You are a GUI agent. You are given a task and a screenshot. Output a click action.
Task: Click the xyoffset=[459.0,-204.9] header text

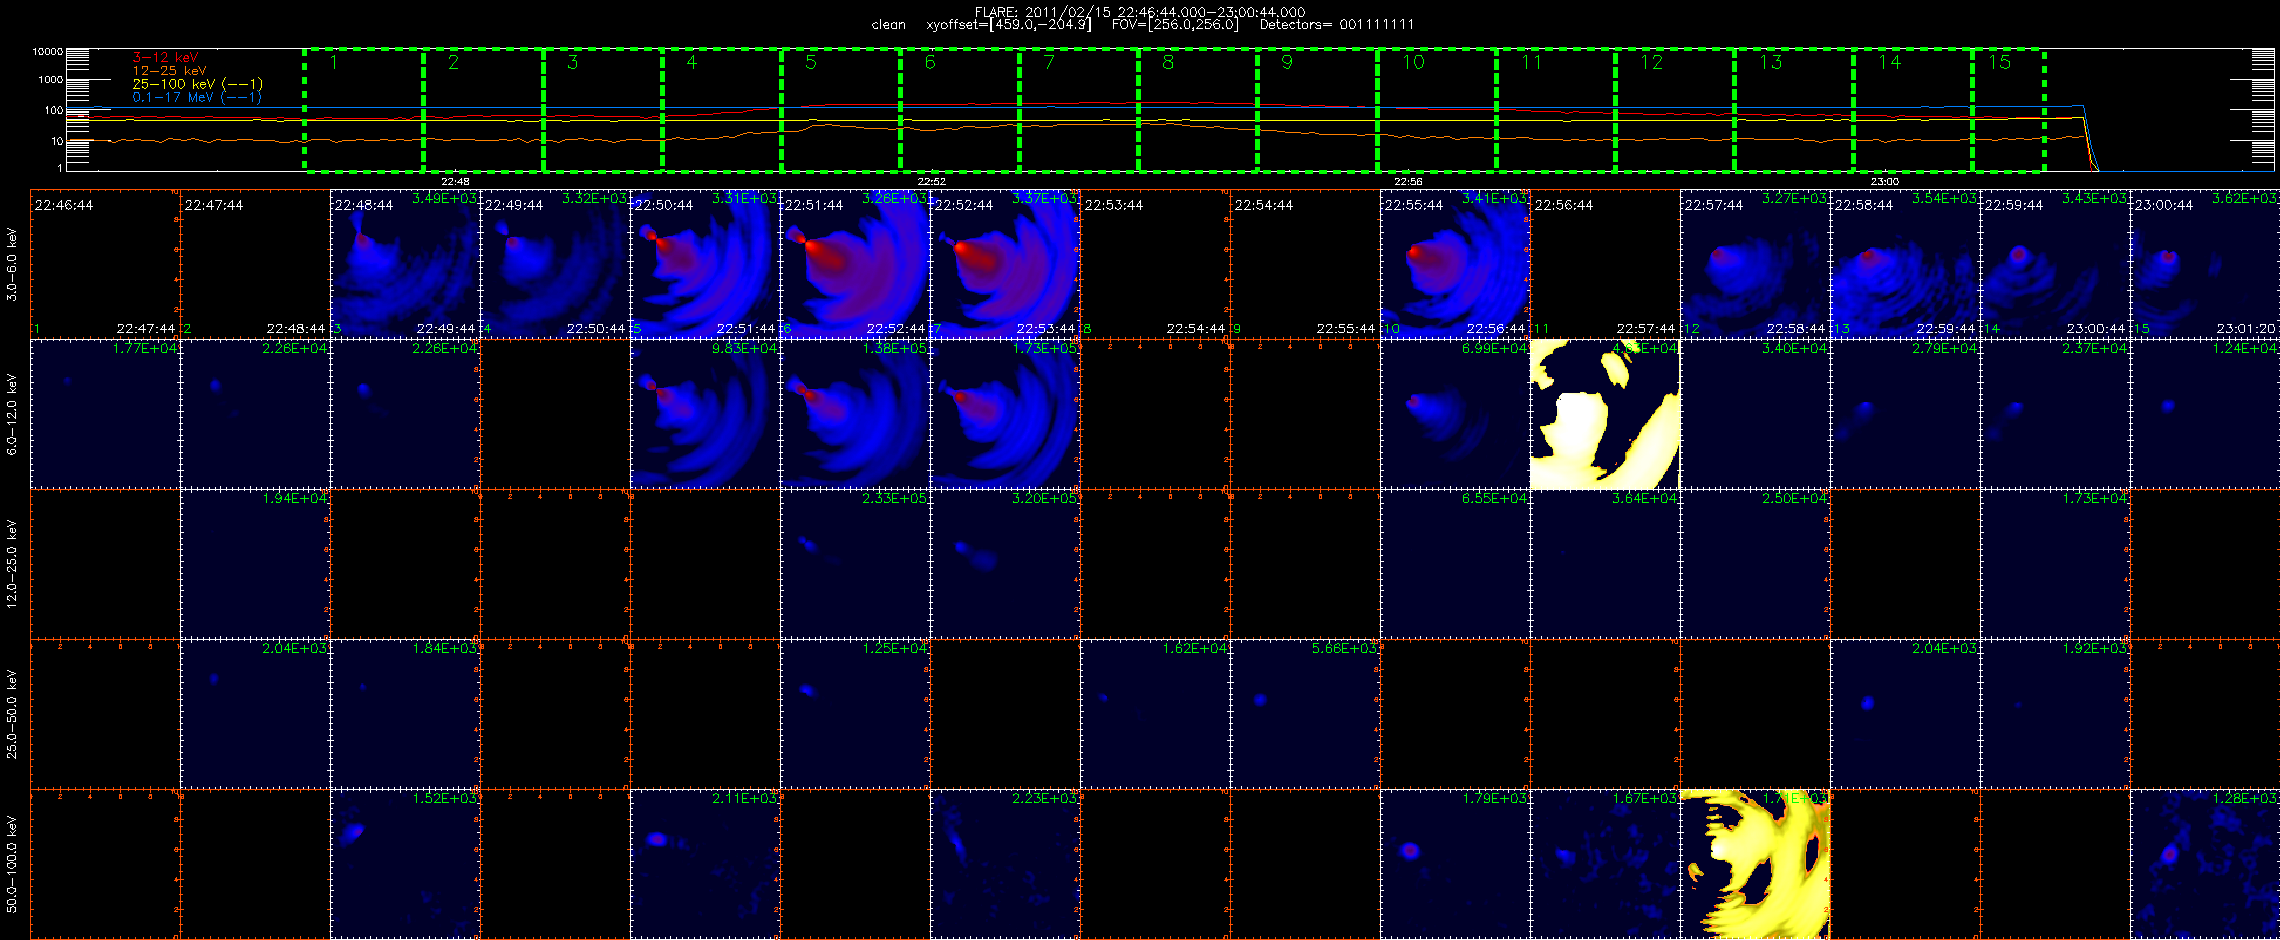coord(1008,25)
